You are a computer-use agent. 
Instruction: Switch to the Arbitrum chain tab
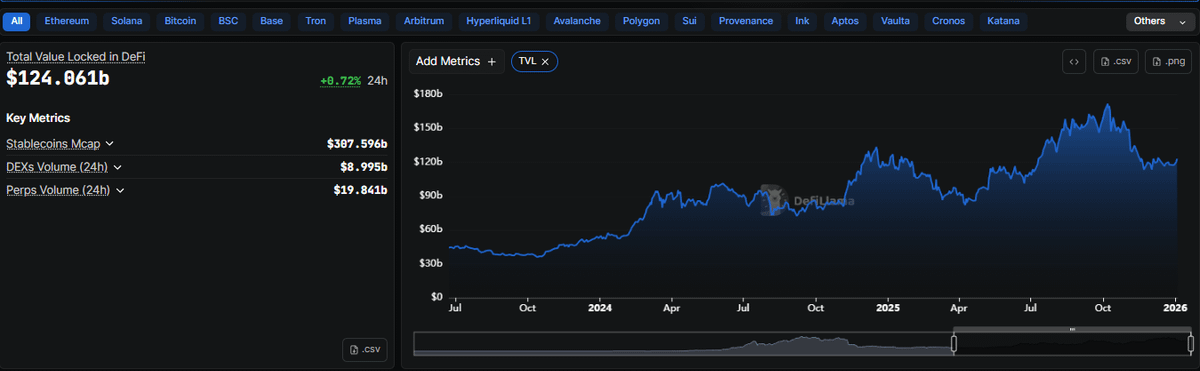click(424, 21)
